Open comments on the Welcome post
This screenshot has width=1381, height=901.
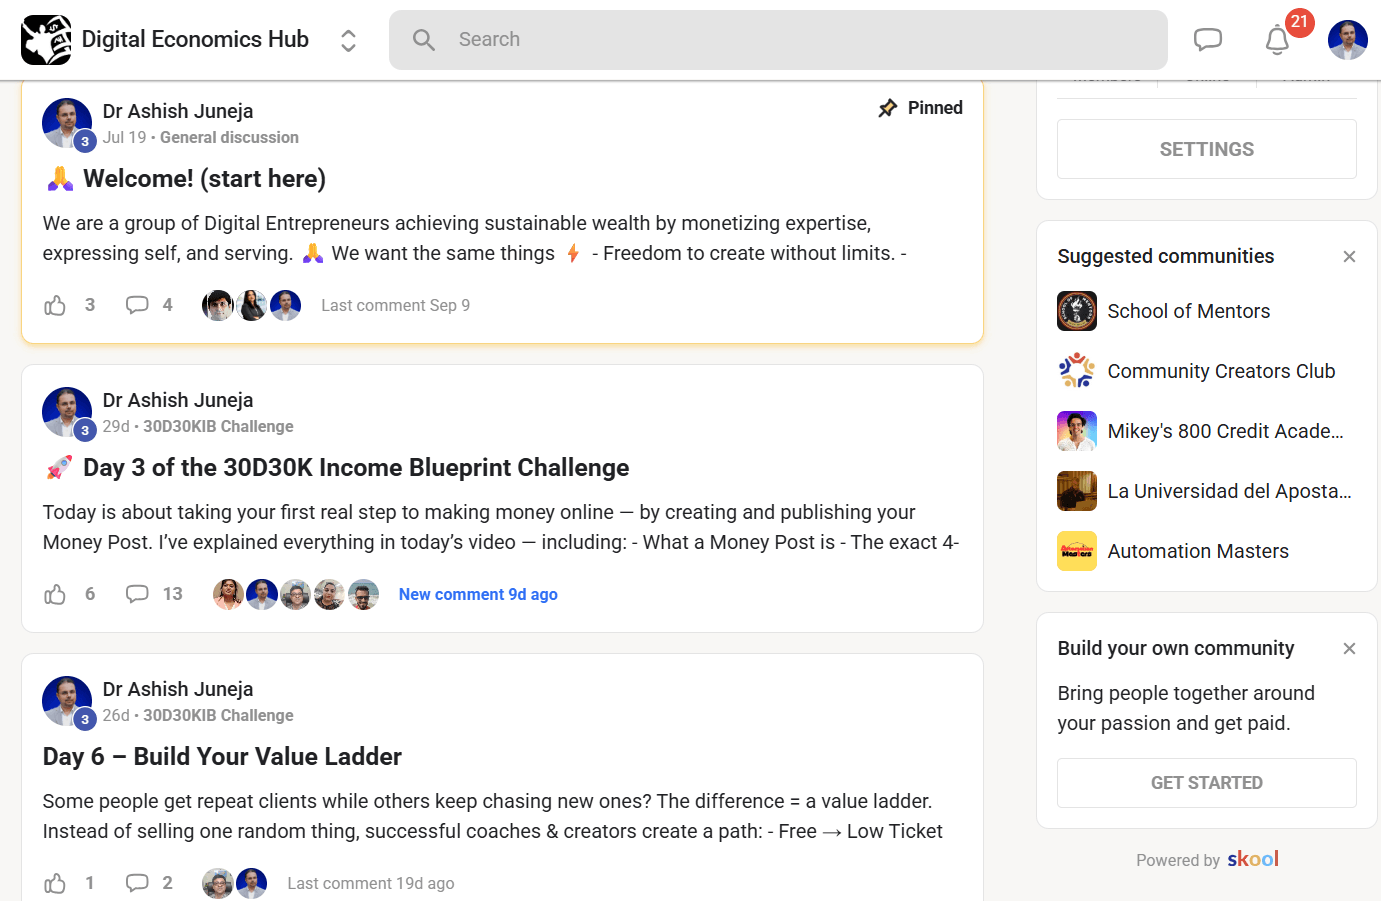[x=137, y=305]
